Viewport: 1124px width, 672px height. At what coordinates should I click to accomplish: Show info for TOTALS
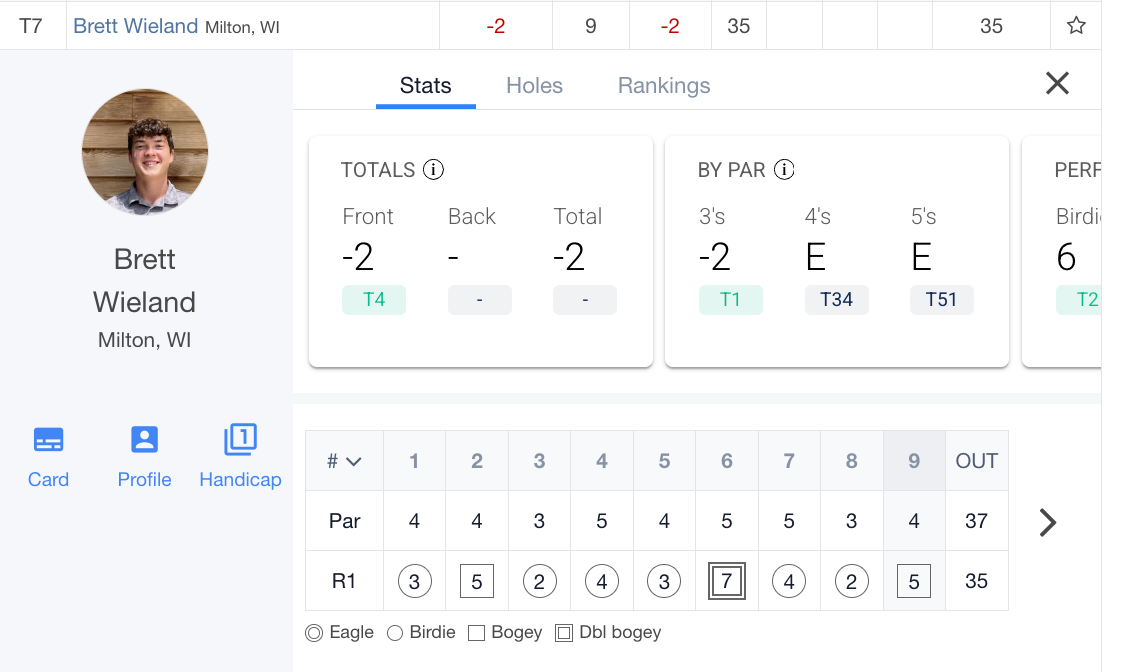[433, 170]
